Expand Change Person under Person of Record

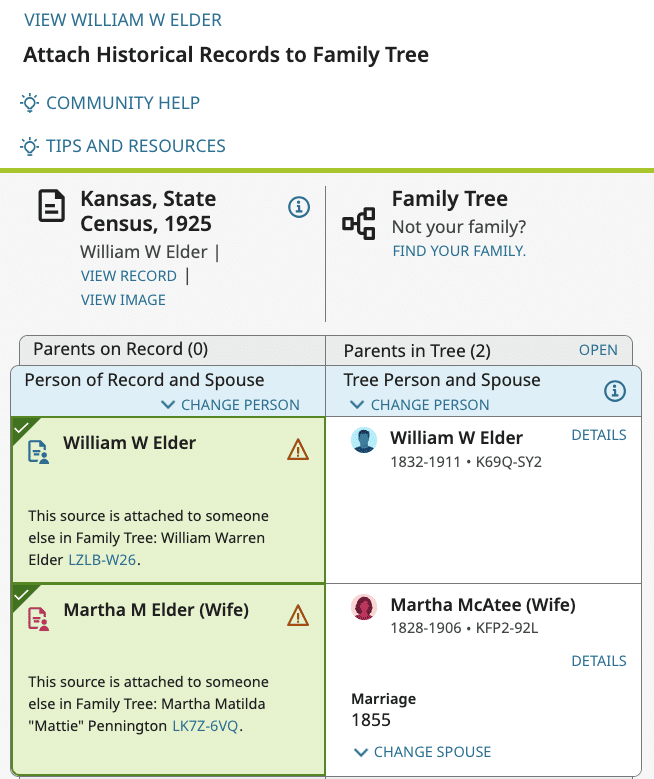pyautogui.click(x=231, y=405)
